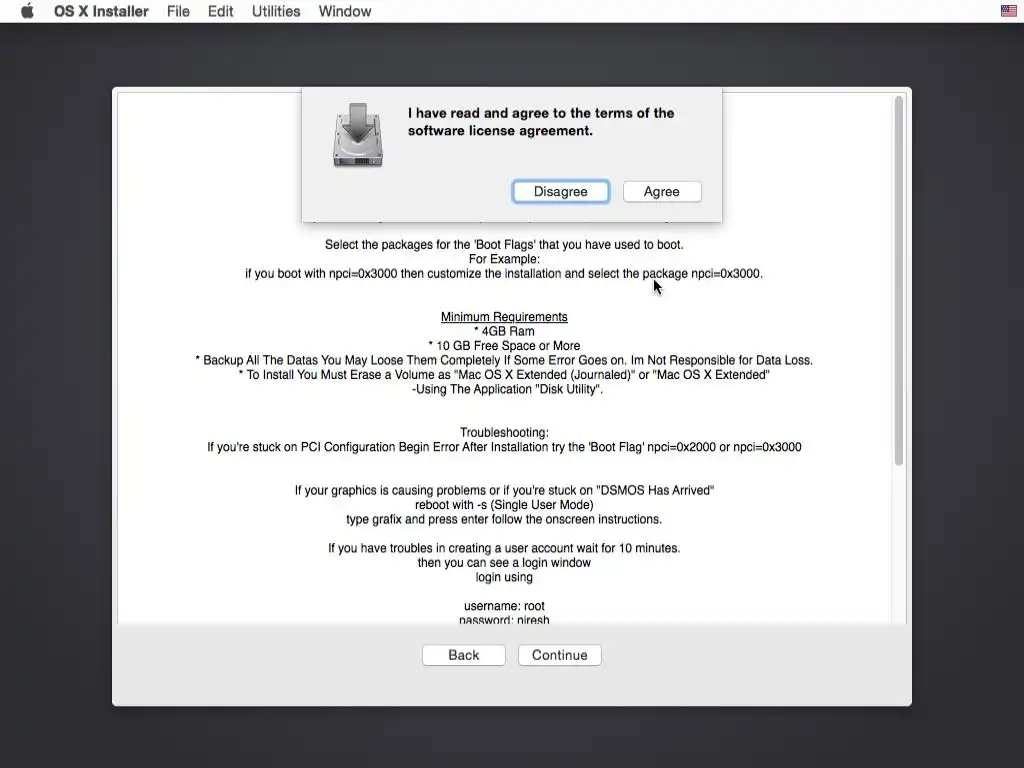1024x768 pixels.
Task: Click 'then you can see a login window' line
Action: [504, 562]
